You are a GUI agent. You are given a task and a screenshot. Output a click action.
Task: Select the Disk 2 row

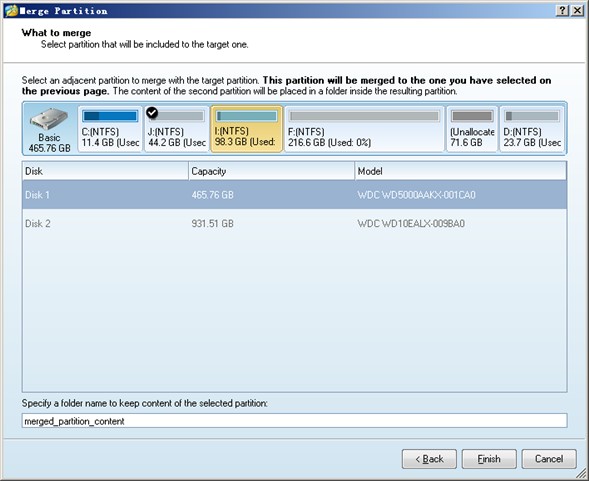[x=294, y=224]
